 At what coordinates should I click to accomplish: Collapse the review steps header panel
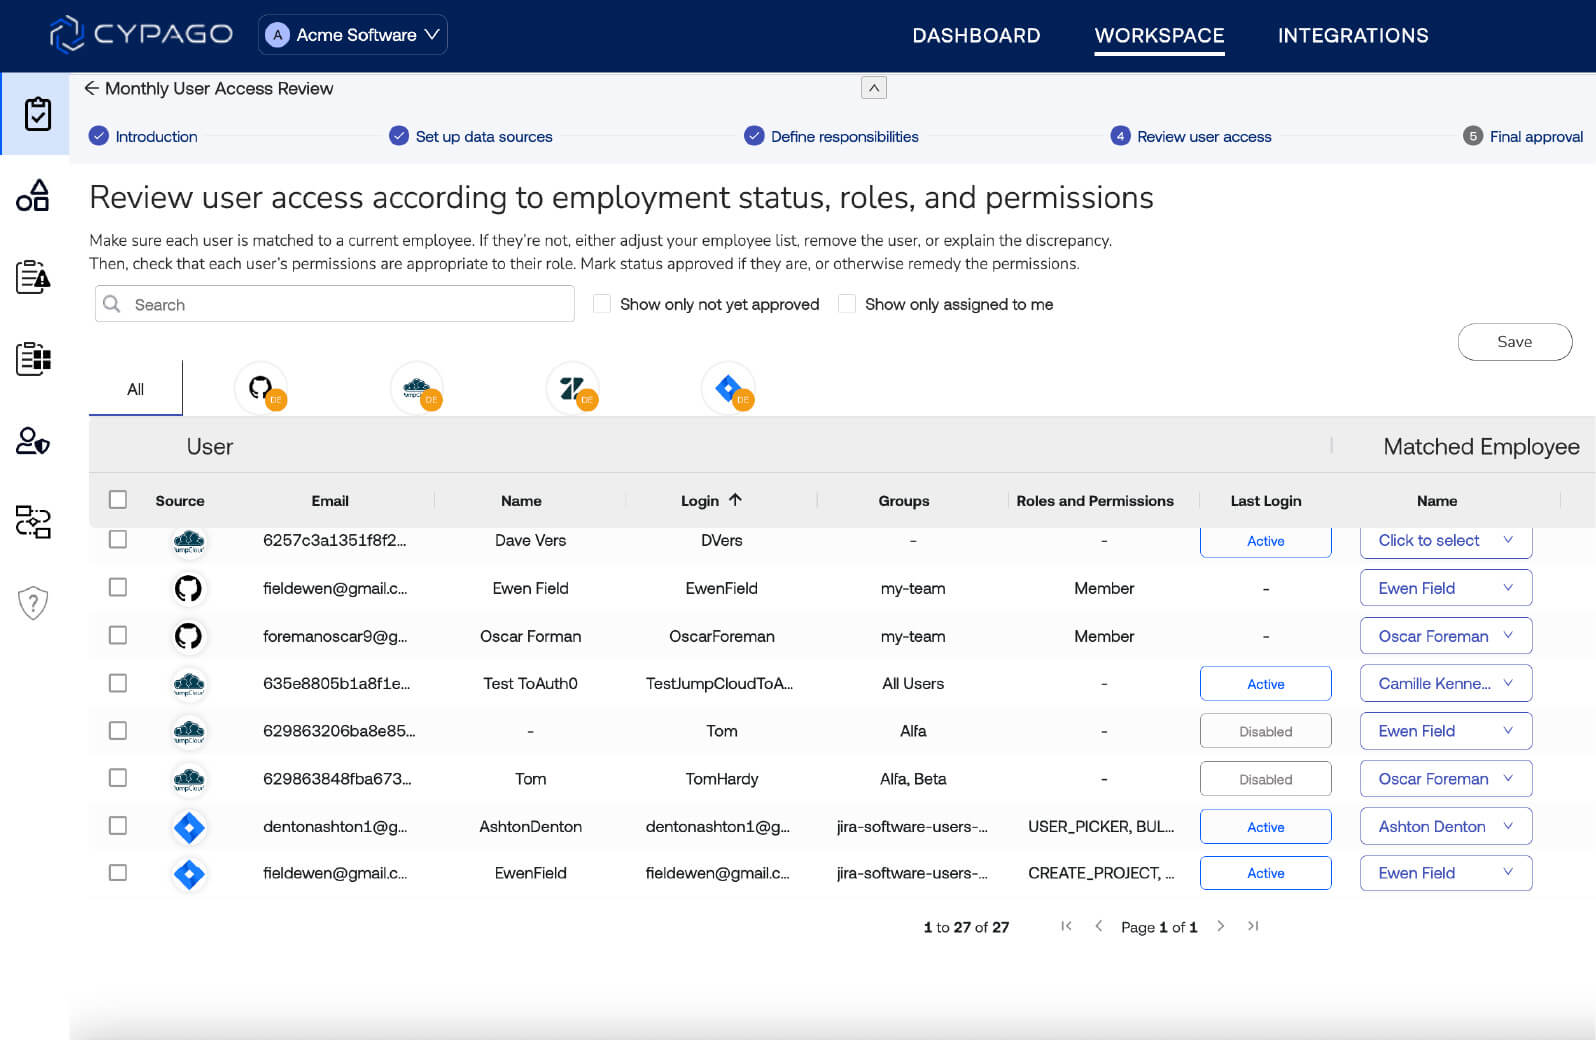point(873,88)
